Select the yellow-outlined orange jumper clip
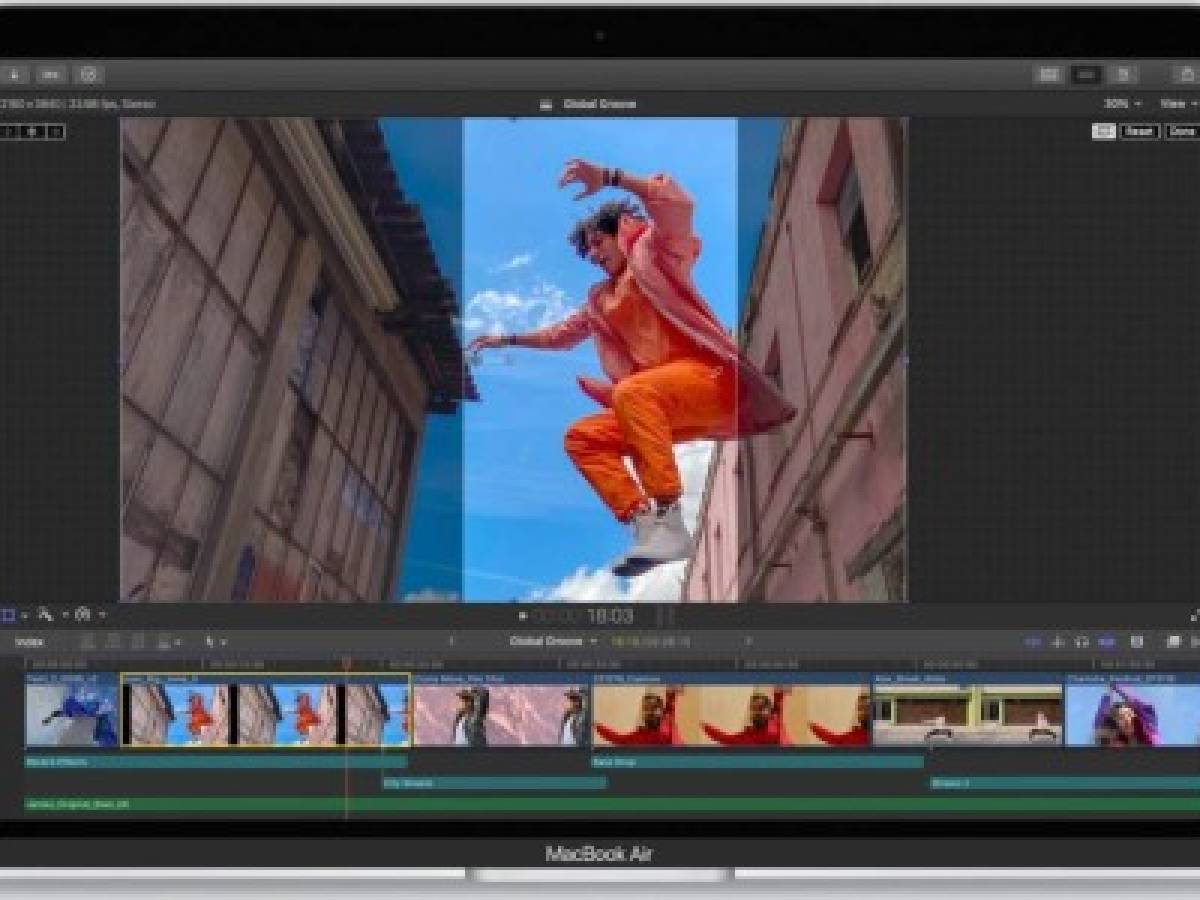The image size is (1200, 900). click(265, 710)
